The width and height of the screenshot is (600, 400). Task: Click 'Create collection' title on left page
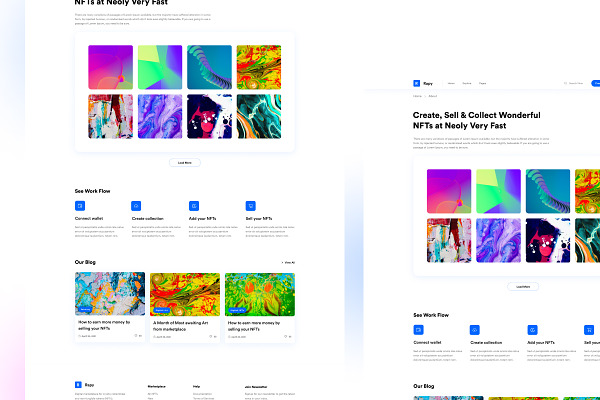[x=148, y=219]
